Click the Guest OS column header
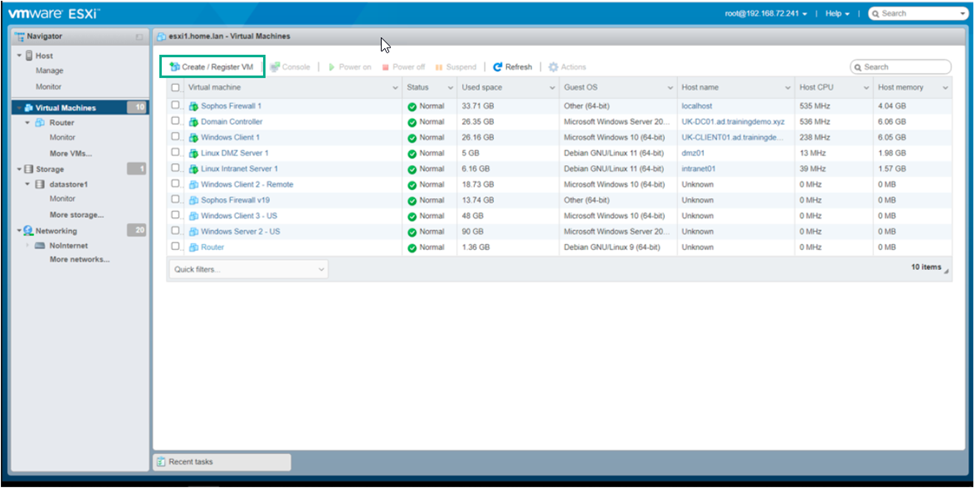 tap(618, 88)
